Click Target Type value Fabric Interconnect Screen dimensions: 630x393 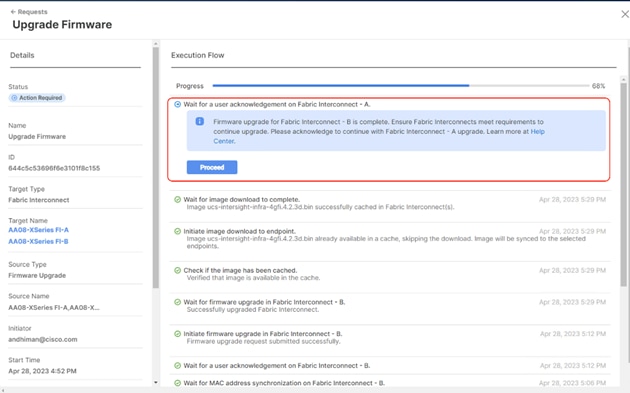tap(39, 200)
